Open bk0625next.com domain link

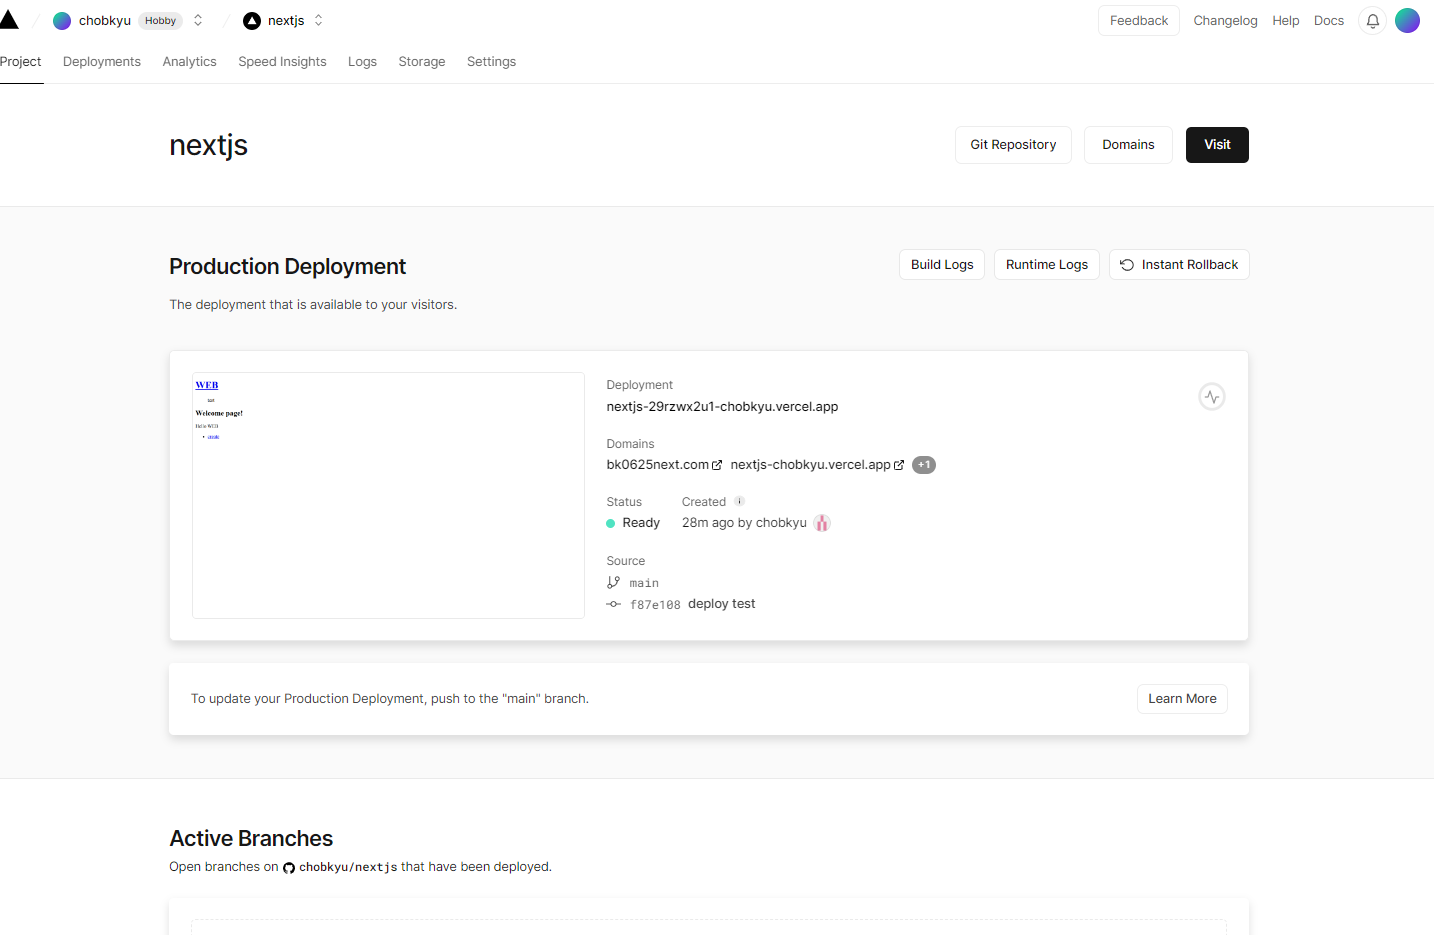(657, 465)
